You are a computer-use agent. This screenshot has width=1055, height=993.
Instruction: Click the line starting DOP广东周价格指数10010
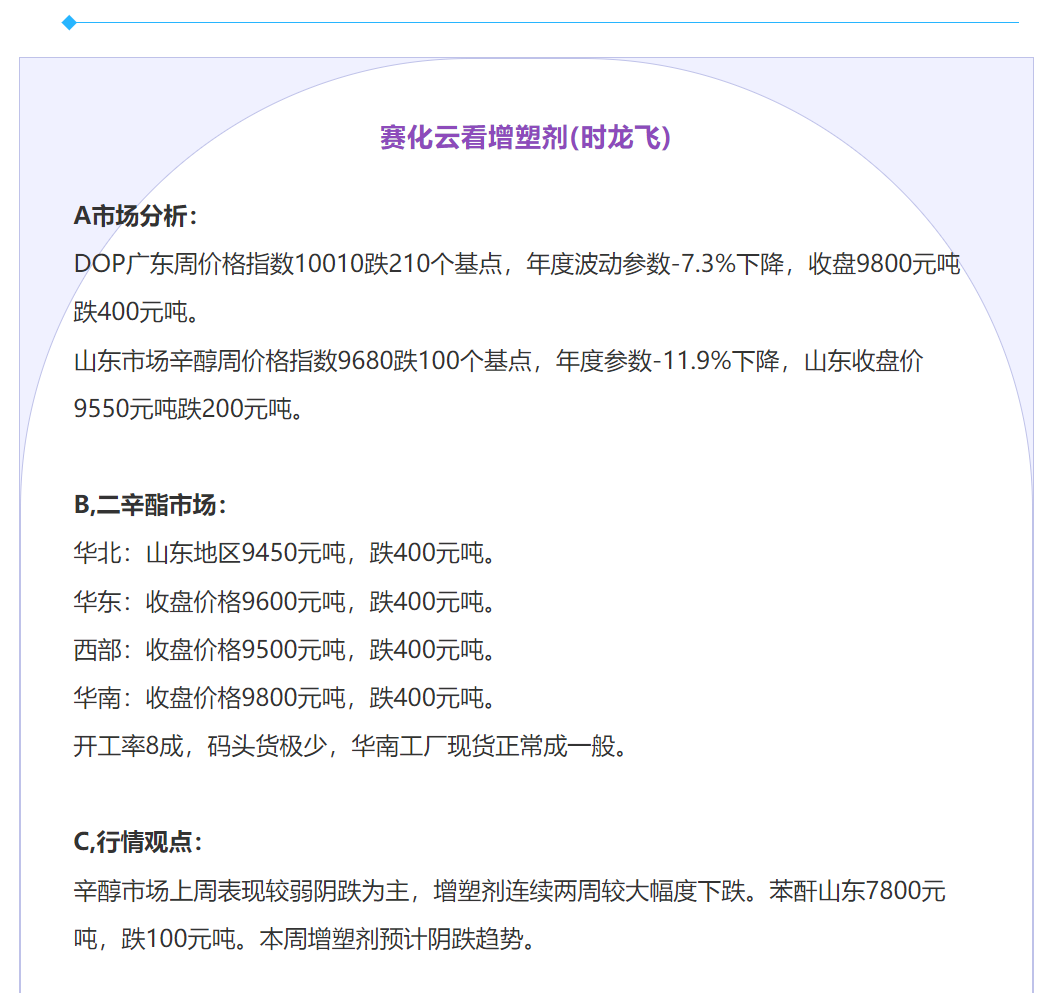pyautogui.click(x=517, y=264)
